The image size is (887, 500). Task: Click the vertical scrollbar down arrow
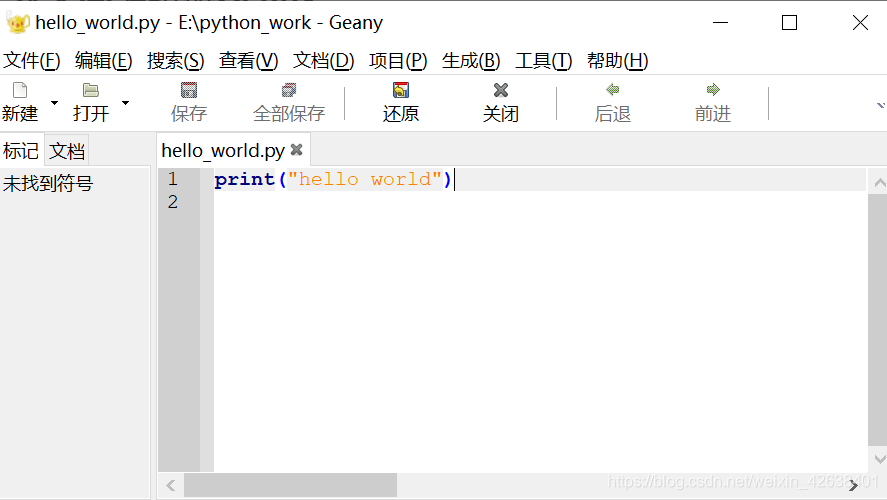pyautogui.click(x=880, y=459)
